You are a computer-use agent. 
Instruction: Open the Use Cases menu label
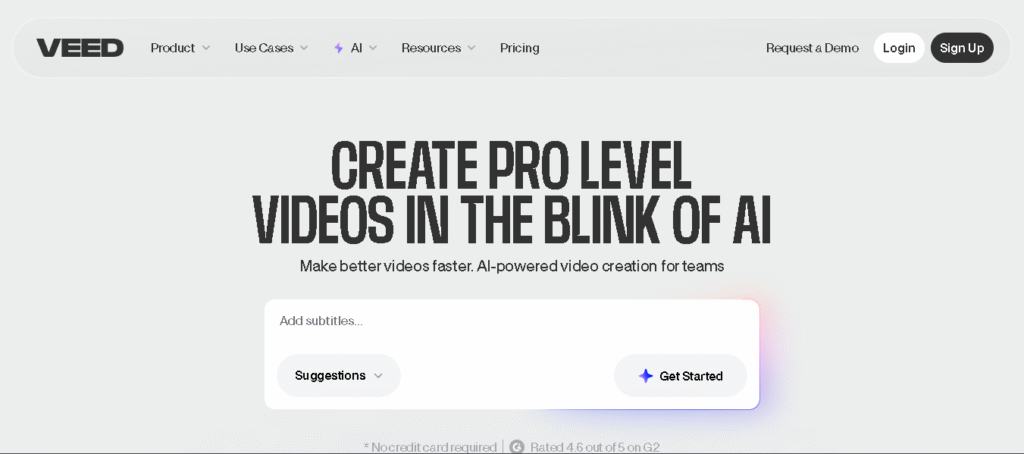tap(264, 48)
